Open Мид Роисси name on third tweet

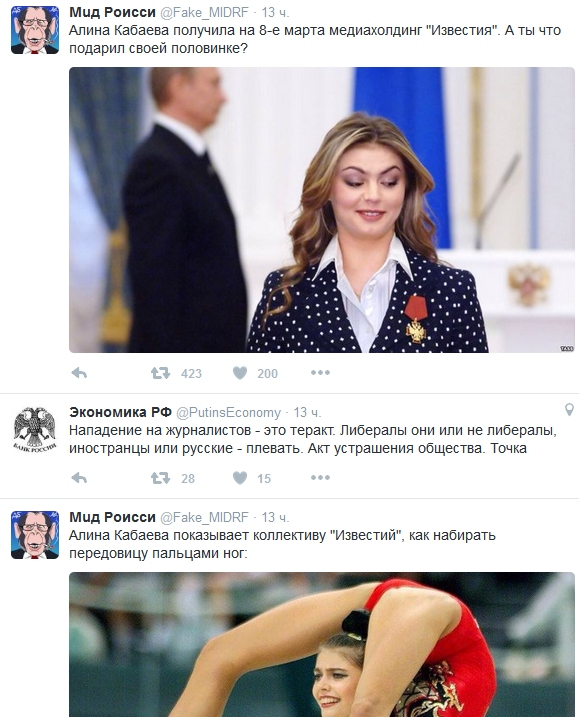113,517
